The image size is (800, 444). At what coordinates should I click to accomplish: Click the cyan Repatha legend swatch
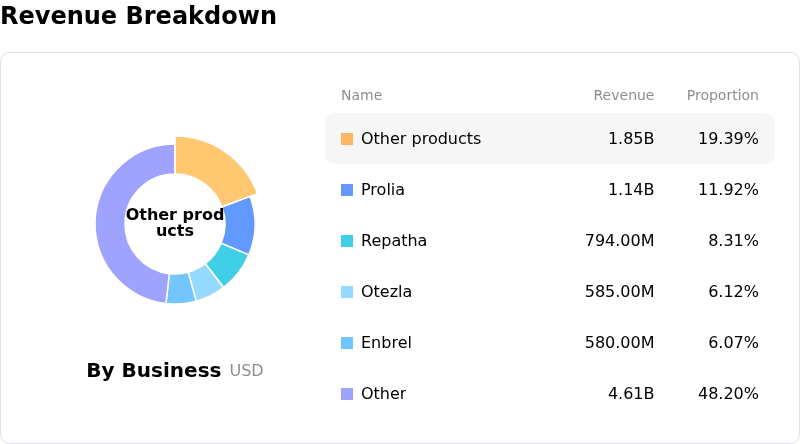pos(347,241)
